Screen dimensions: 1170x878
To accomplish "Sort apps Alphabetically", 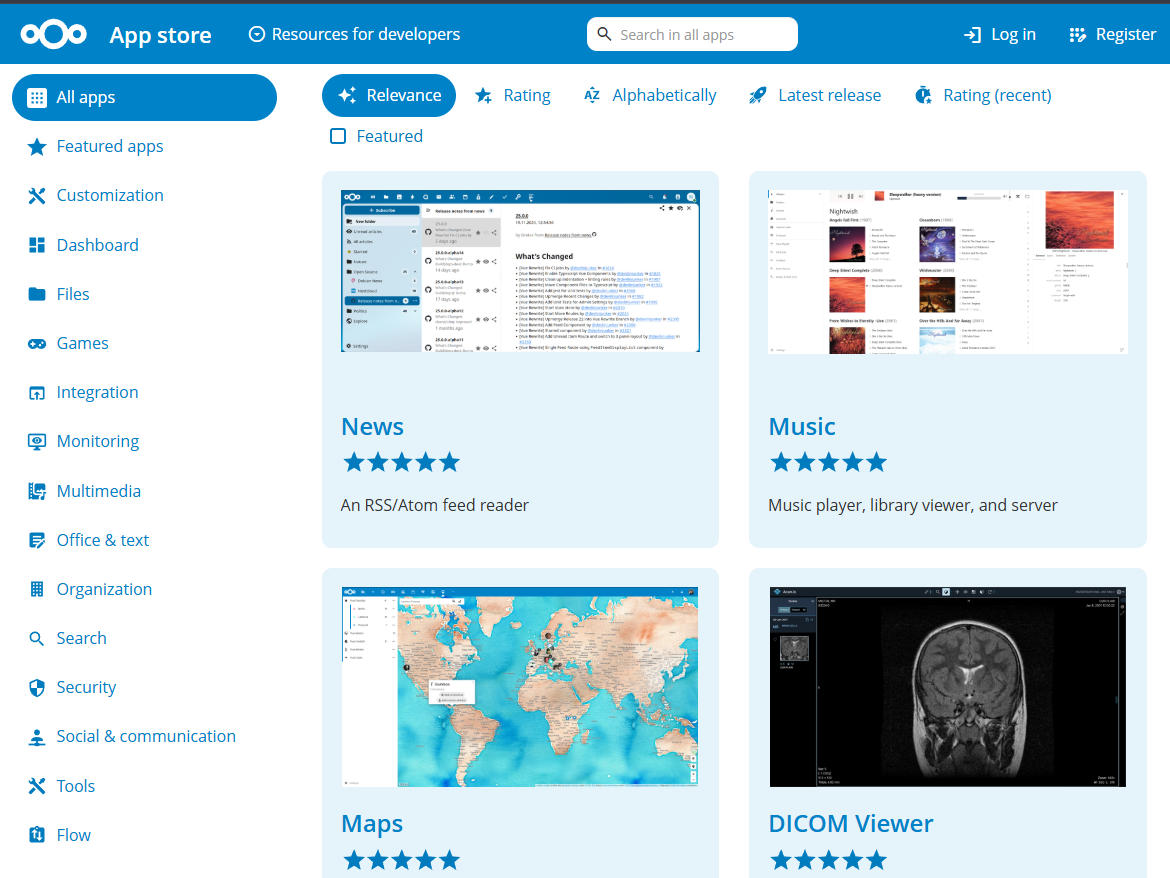I will tap(650, 95).
